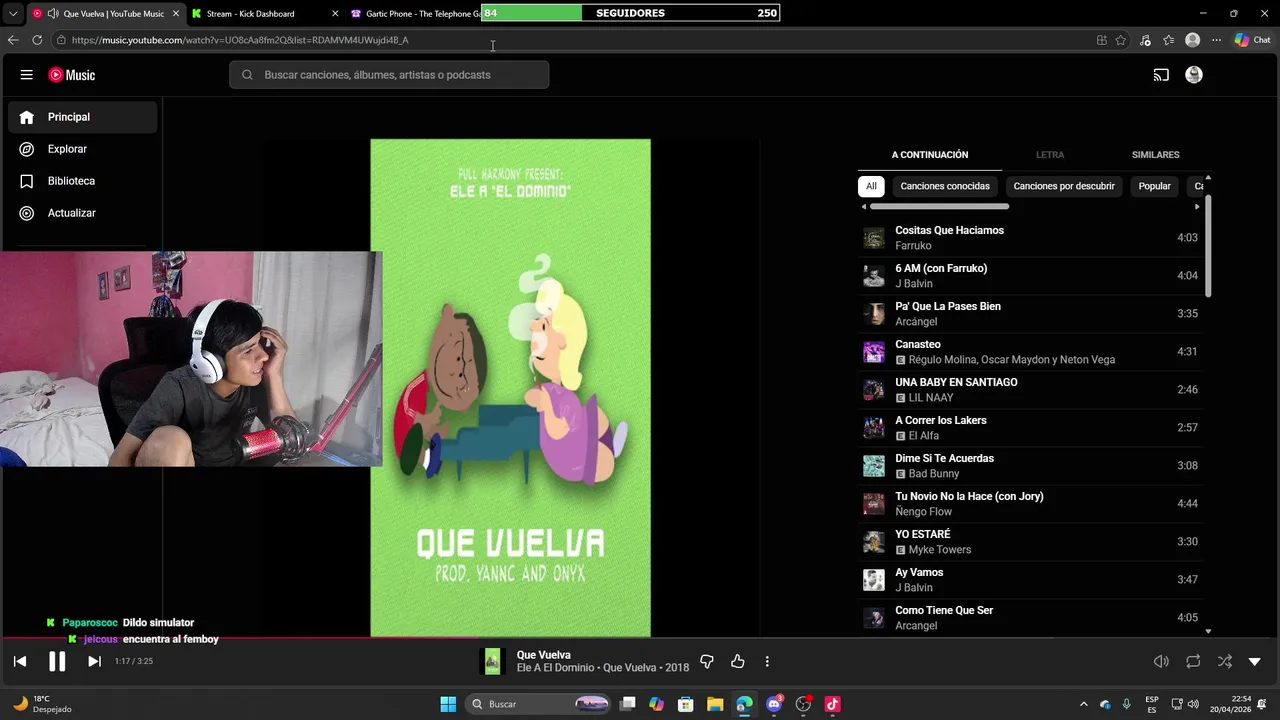Viewport: 1280px width, 720px height.
Task: Play Dime Si Te Acuerdas track
Action: point(1030,466)
